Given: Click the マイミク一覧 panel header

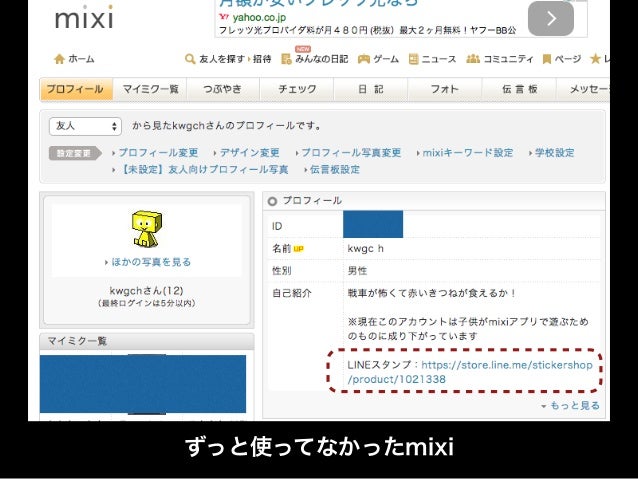Looking at the screenshot, I should point(146,341).
